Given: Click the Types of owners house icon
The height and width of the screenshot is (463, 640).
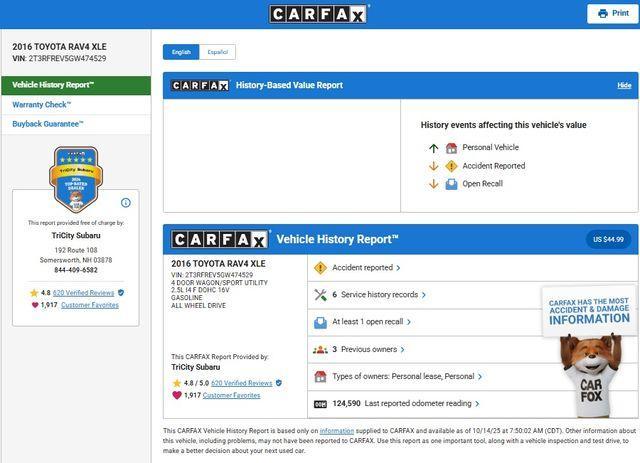Looking at the screenshot, I should [x=320, y=377].
